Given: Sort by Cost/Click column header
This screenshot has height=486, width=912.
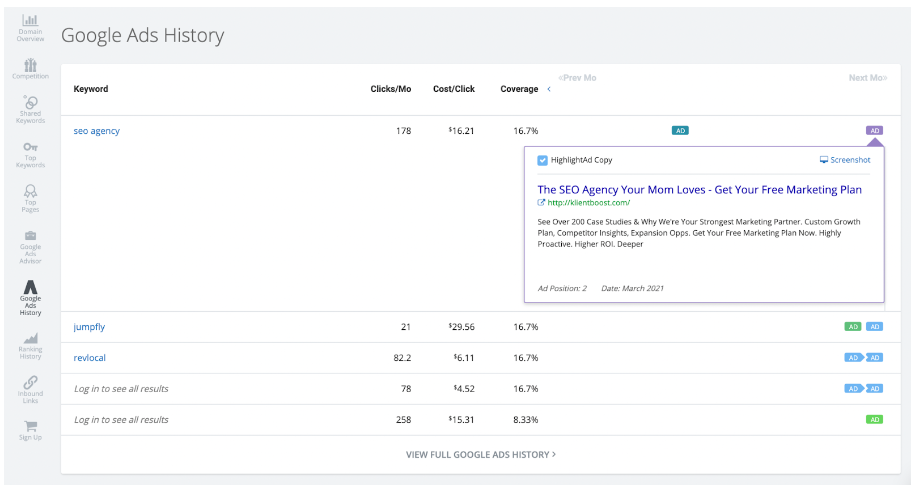Looking at the screenshot, I should [454, 89].
